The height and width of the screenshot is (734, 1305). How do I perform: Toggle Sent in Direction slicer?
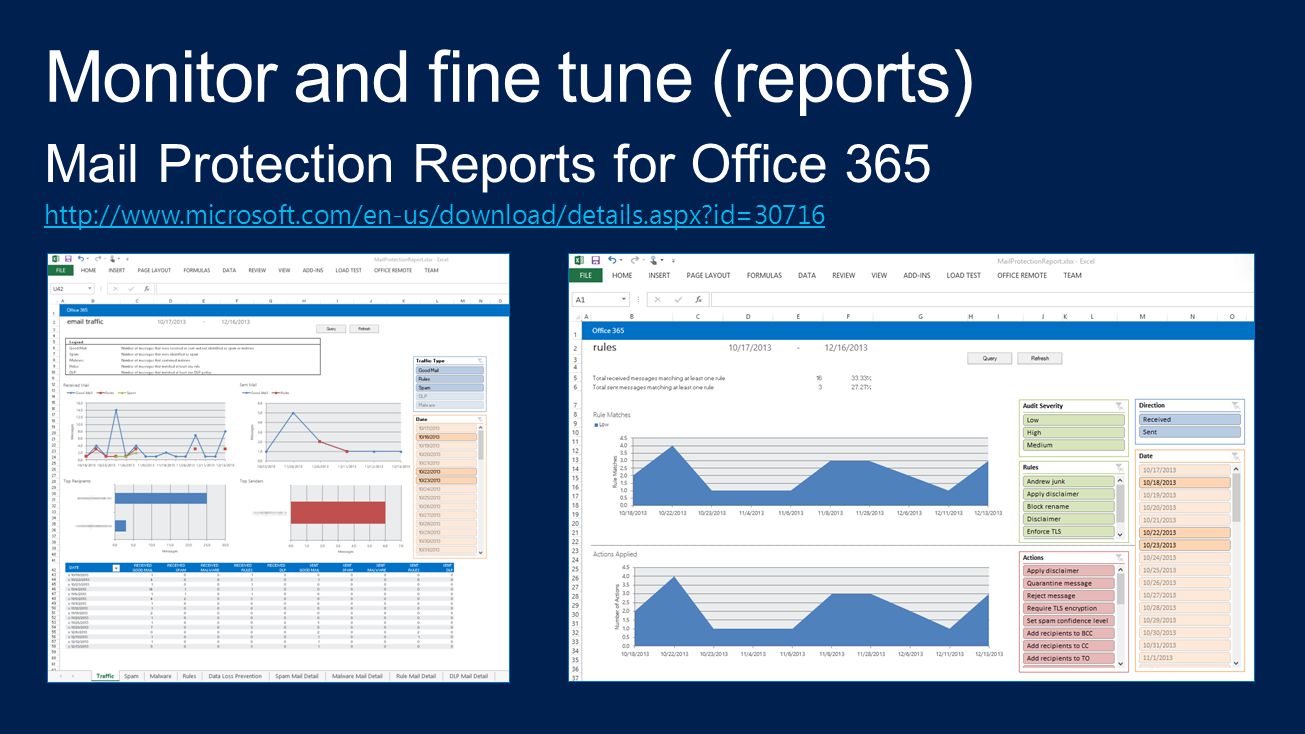point(1190,432)
